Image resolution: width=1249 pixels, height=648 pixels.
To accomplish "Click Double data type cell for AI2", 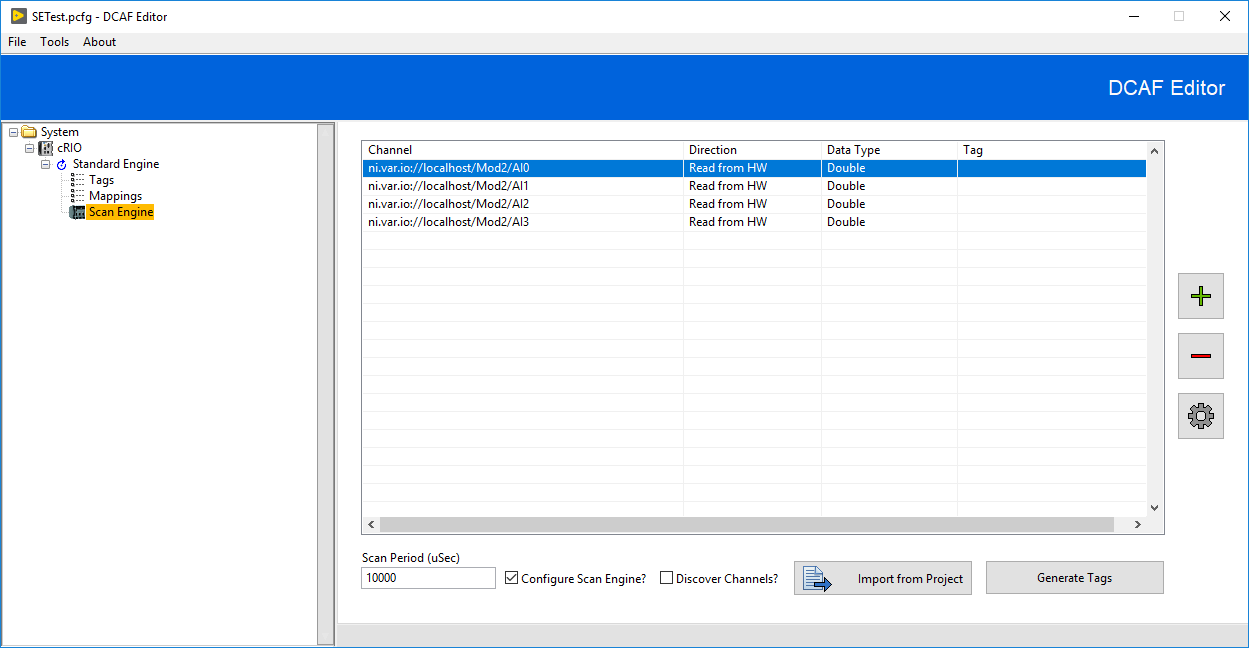I will [889, 204].
